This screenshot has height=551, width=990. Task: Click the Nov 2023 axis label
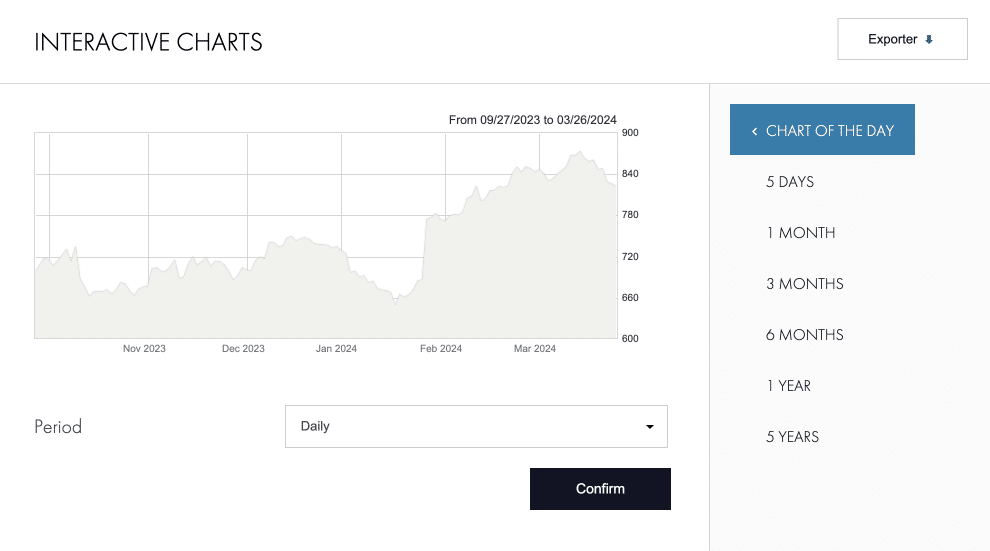[x=144, y=348]
